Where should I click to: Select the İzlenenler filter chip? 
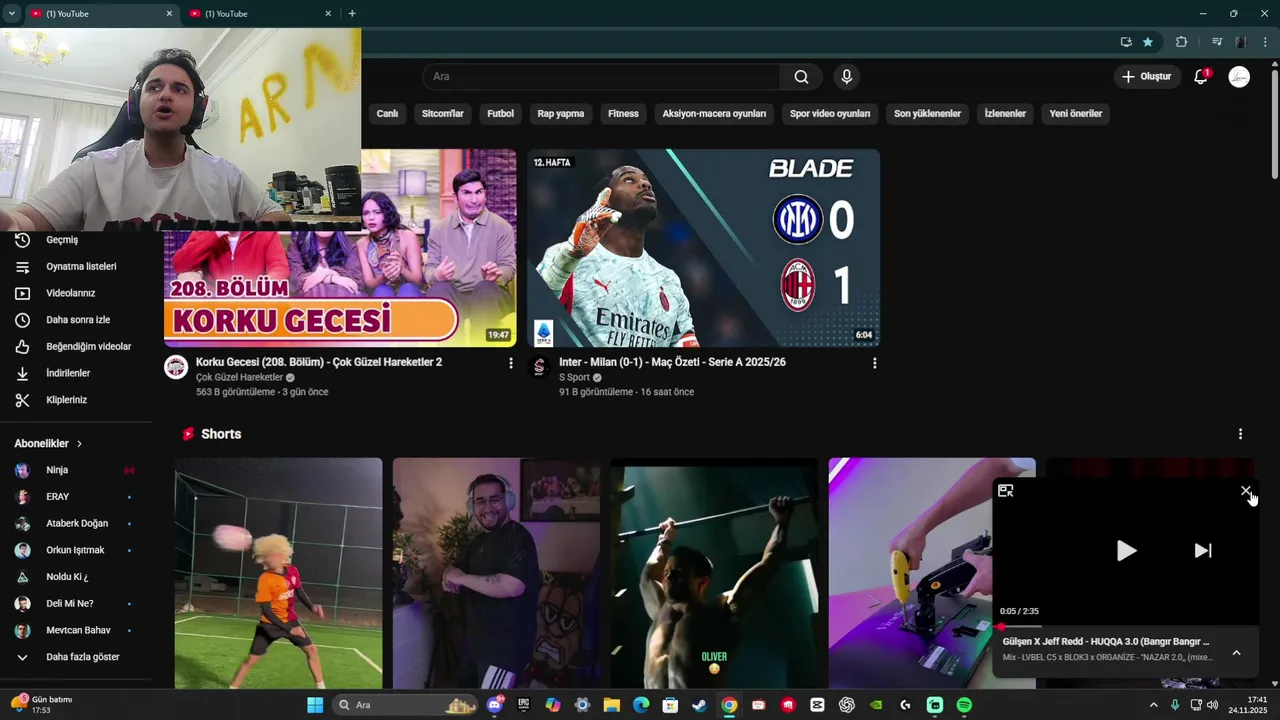[1005, 114]
